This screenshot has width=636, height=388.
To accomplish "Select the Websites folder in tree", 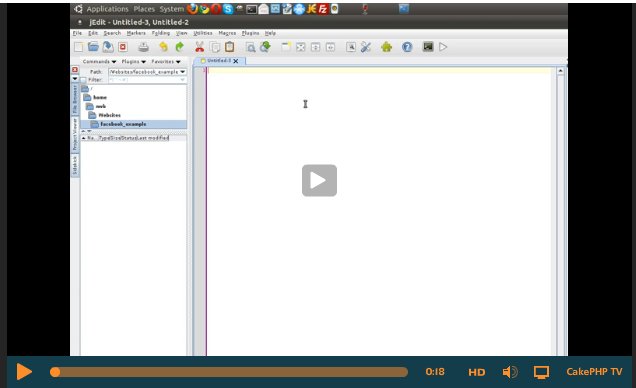I will click(x=104, y=115).
